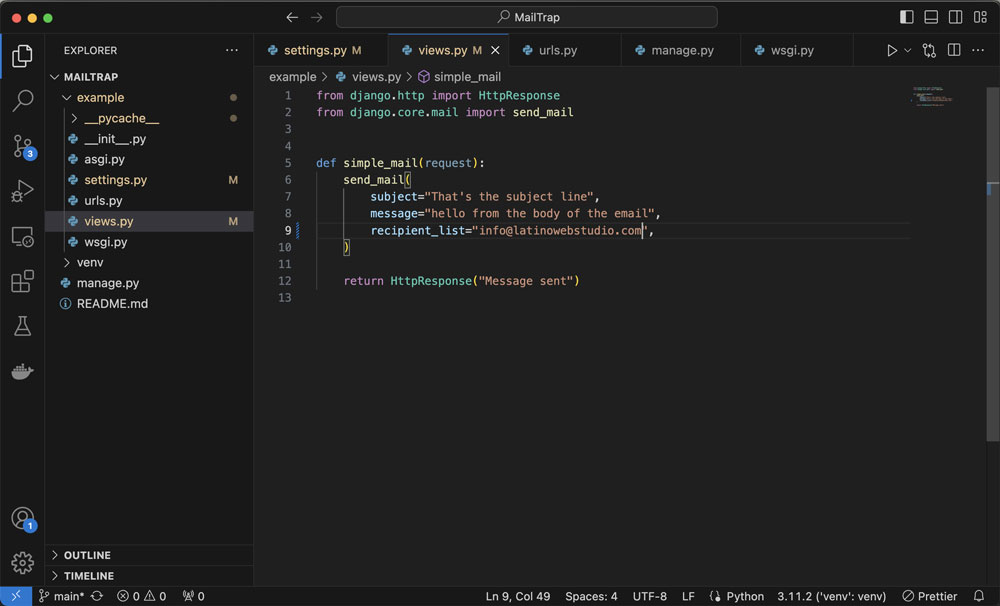1000x606 pixels.
Task: Collapse the example folder
Action: point(149,98)
